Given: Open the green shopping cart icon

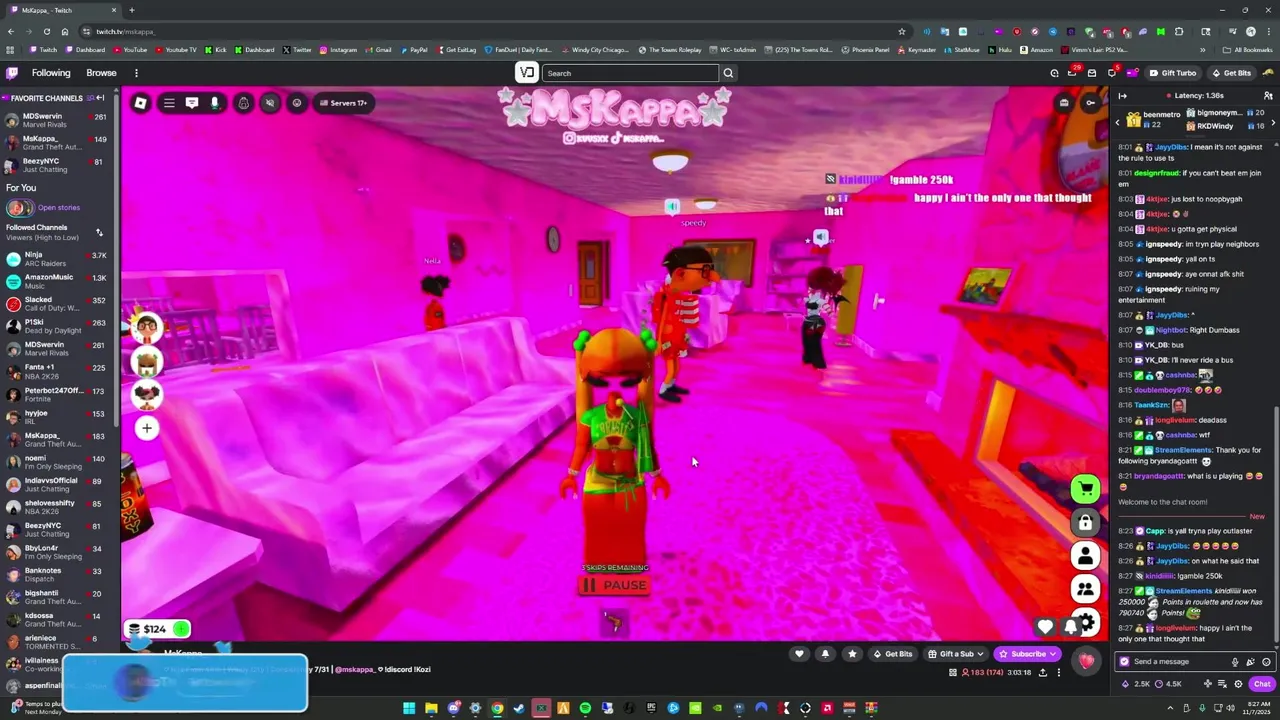Looking at the screenshot, I should pos(1085,489).
